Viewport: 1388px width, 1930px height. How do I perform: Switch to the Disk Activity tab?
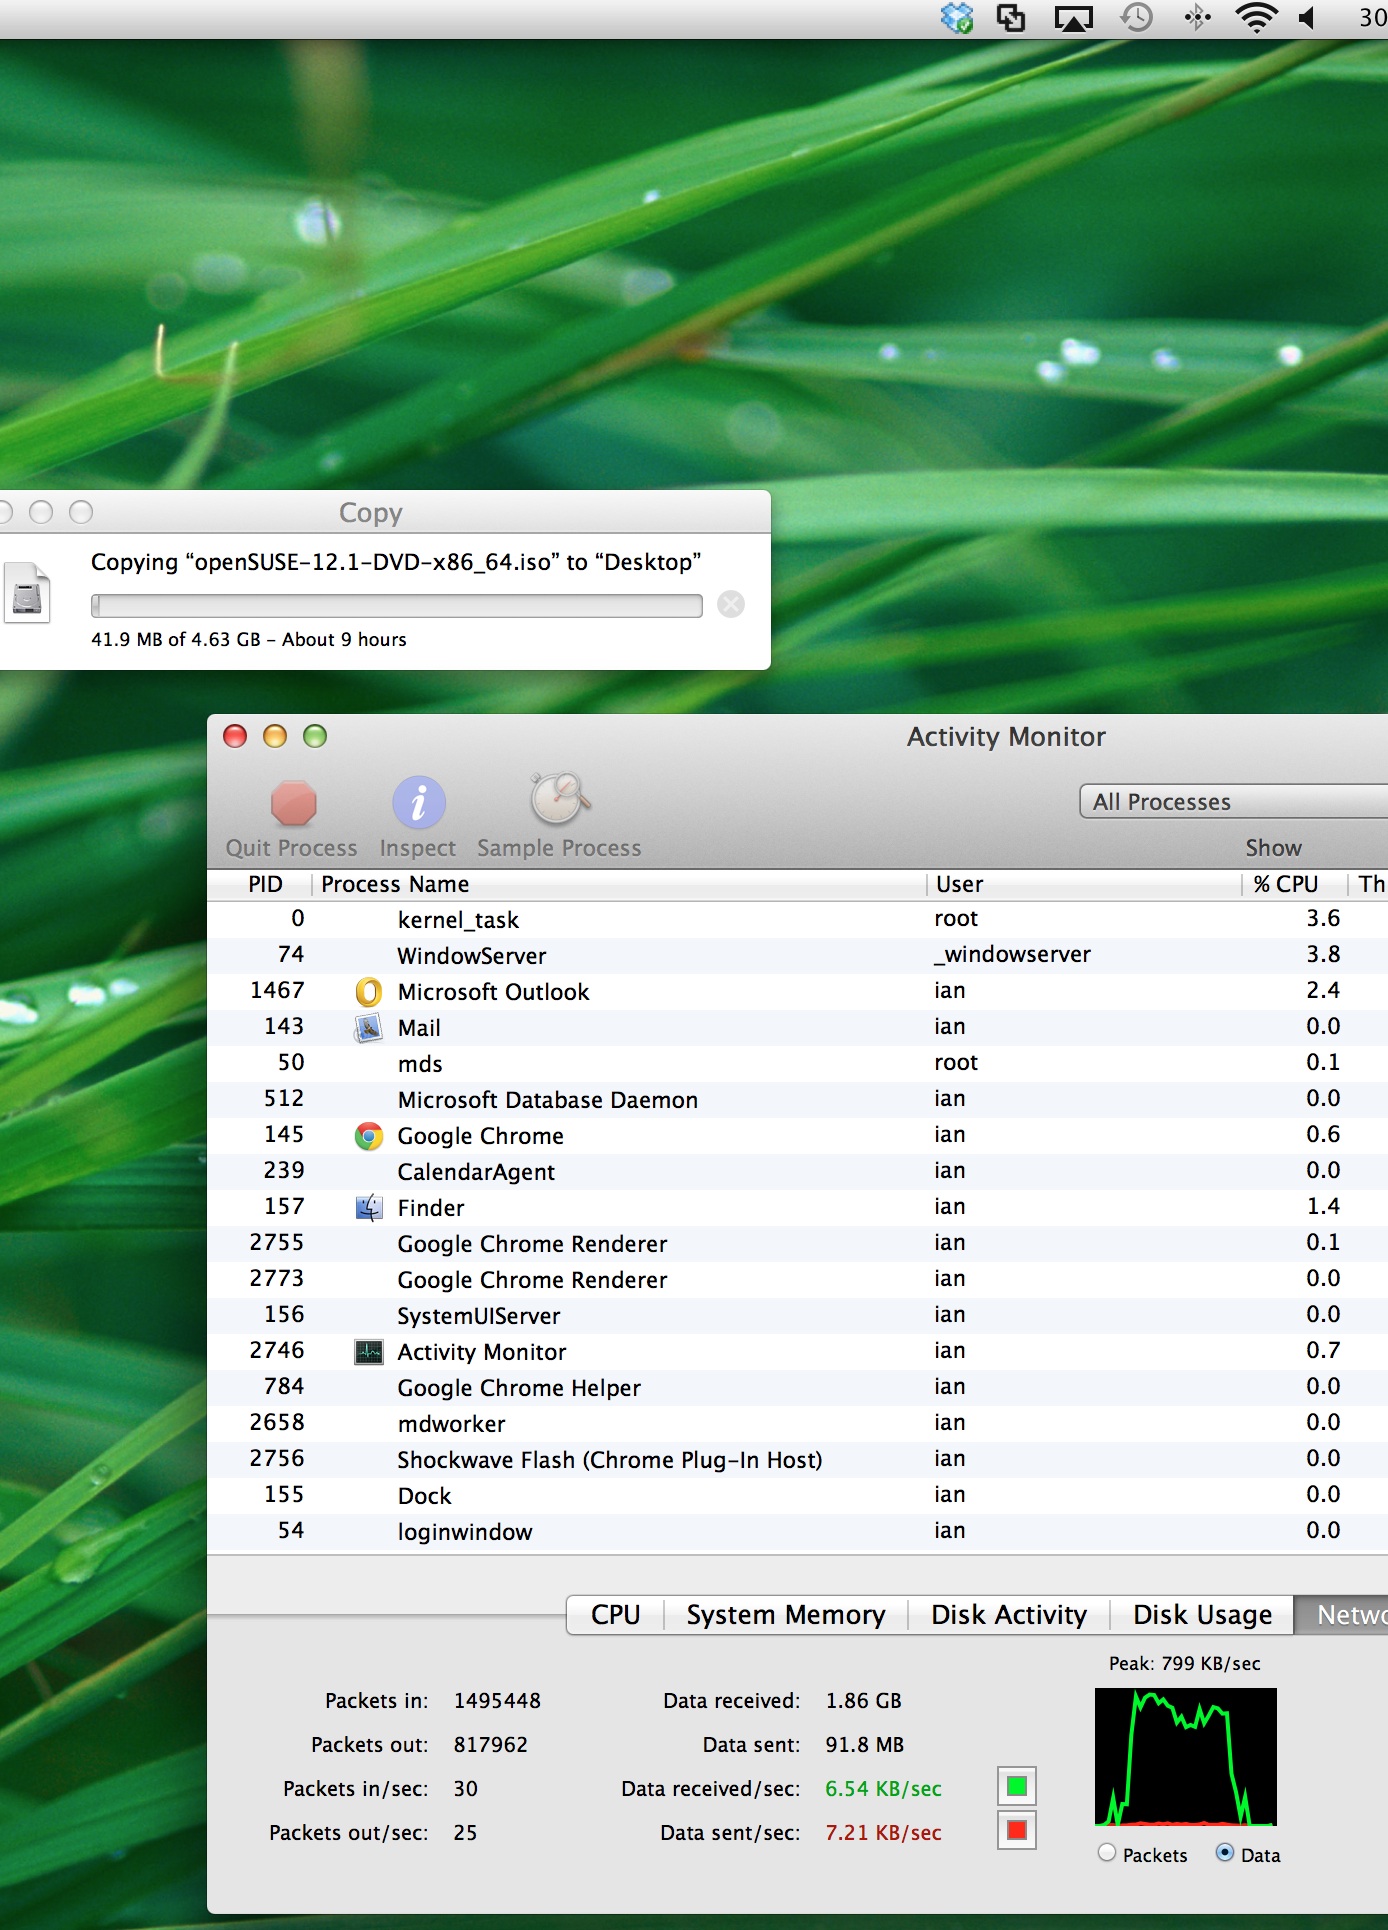coord(1009,1615)
